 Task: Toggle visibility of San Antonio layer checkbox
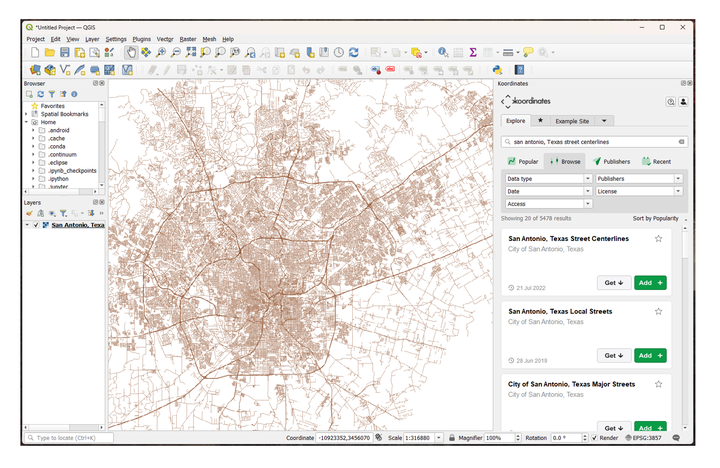[x=36, y=225]
